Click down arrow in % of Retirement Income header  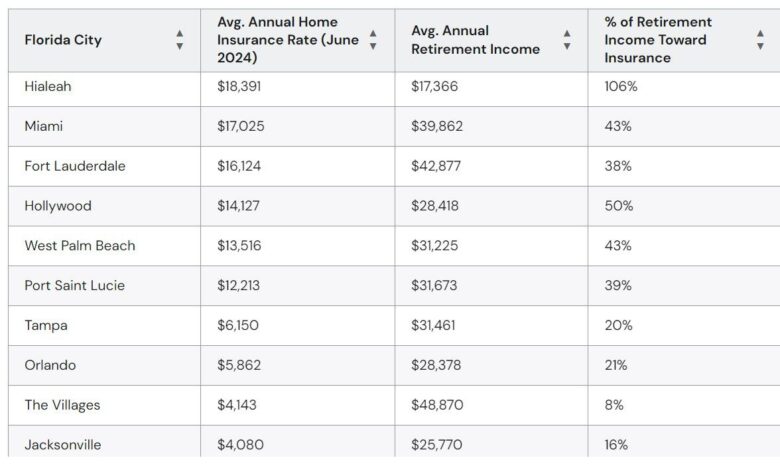coord(760,46)
